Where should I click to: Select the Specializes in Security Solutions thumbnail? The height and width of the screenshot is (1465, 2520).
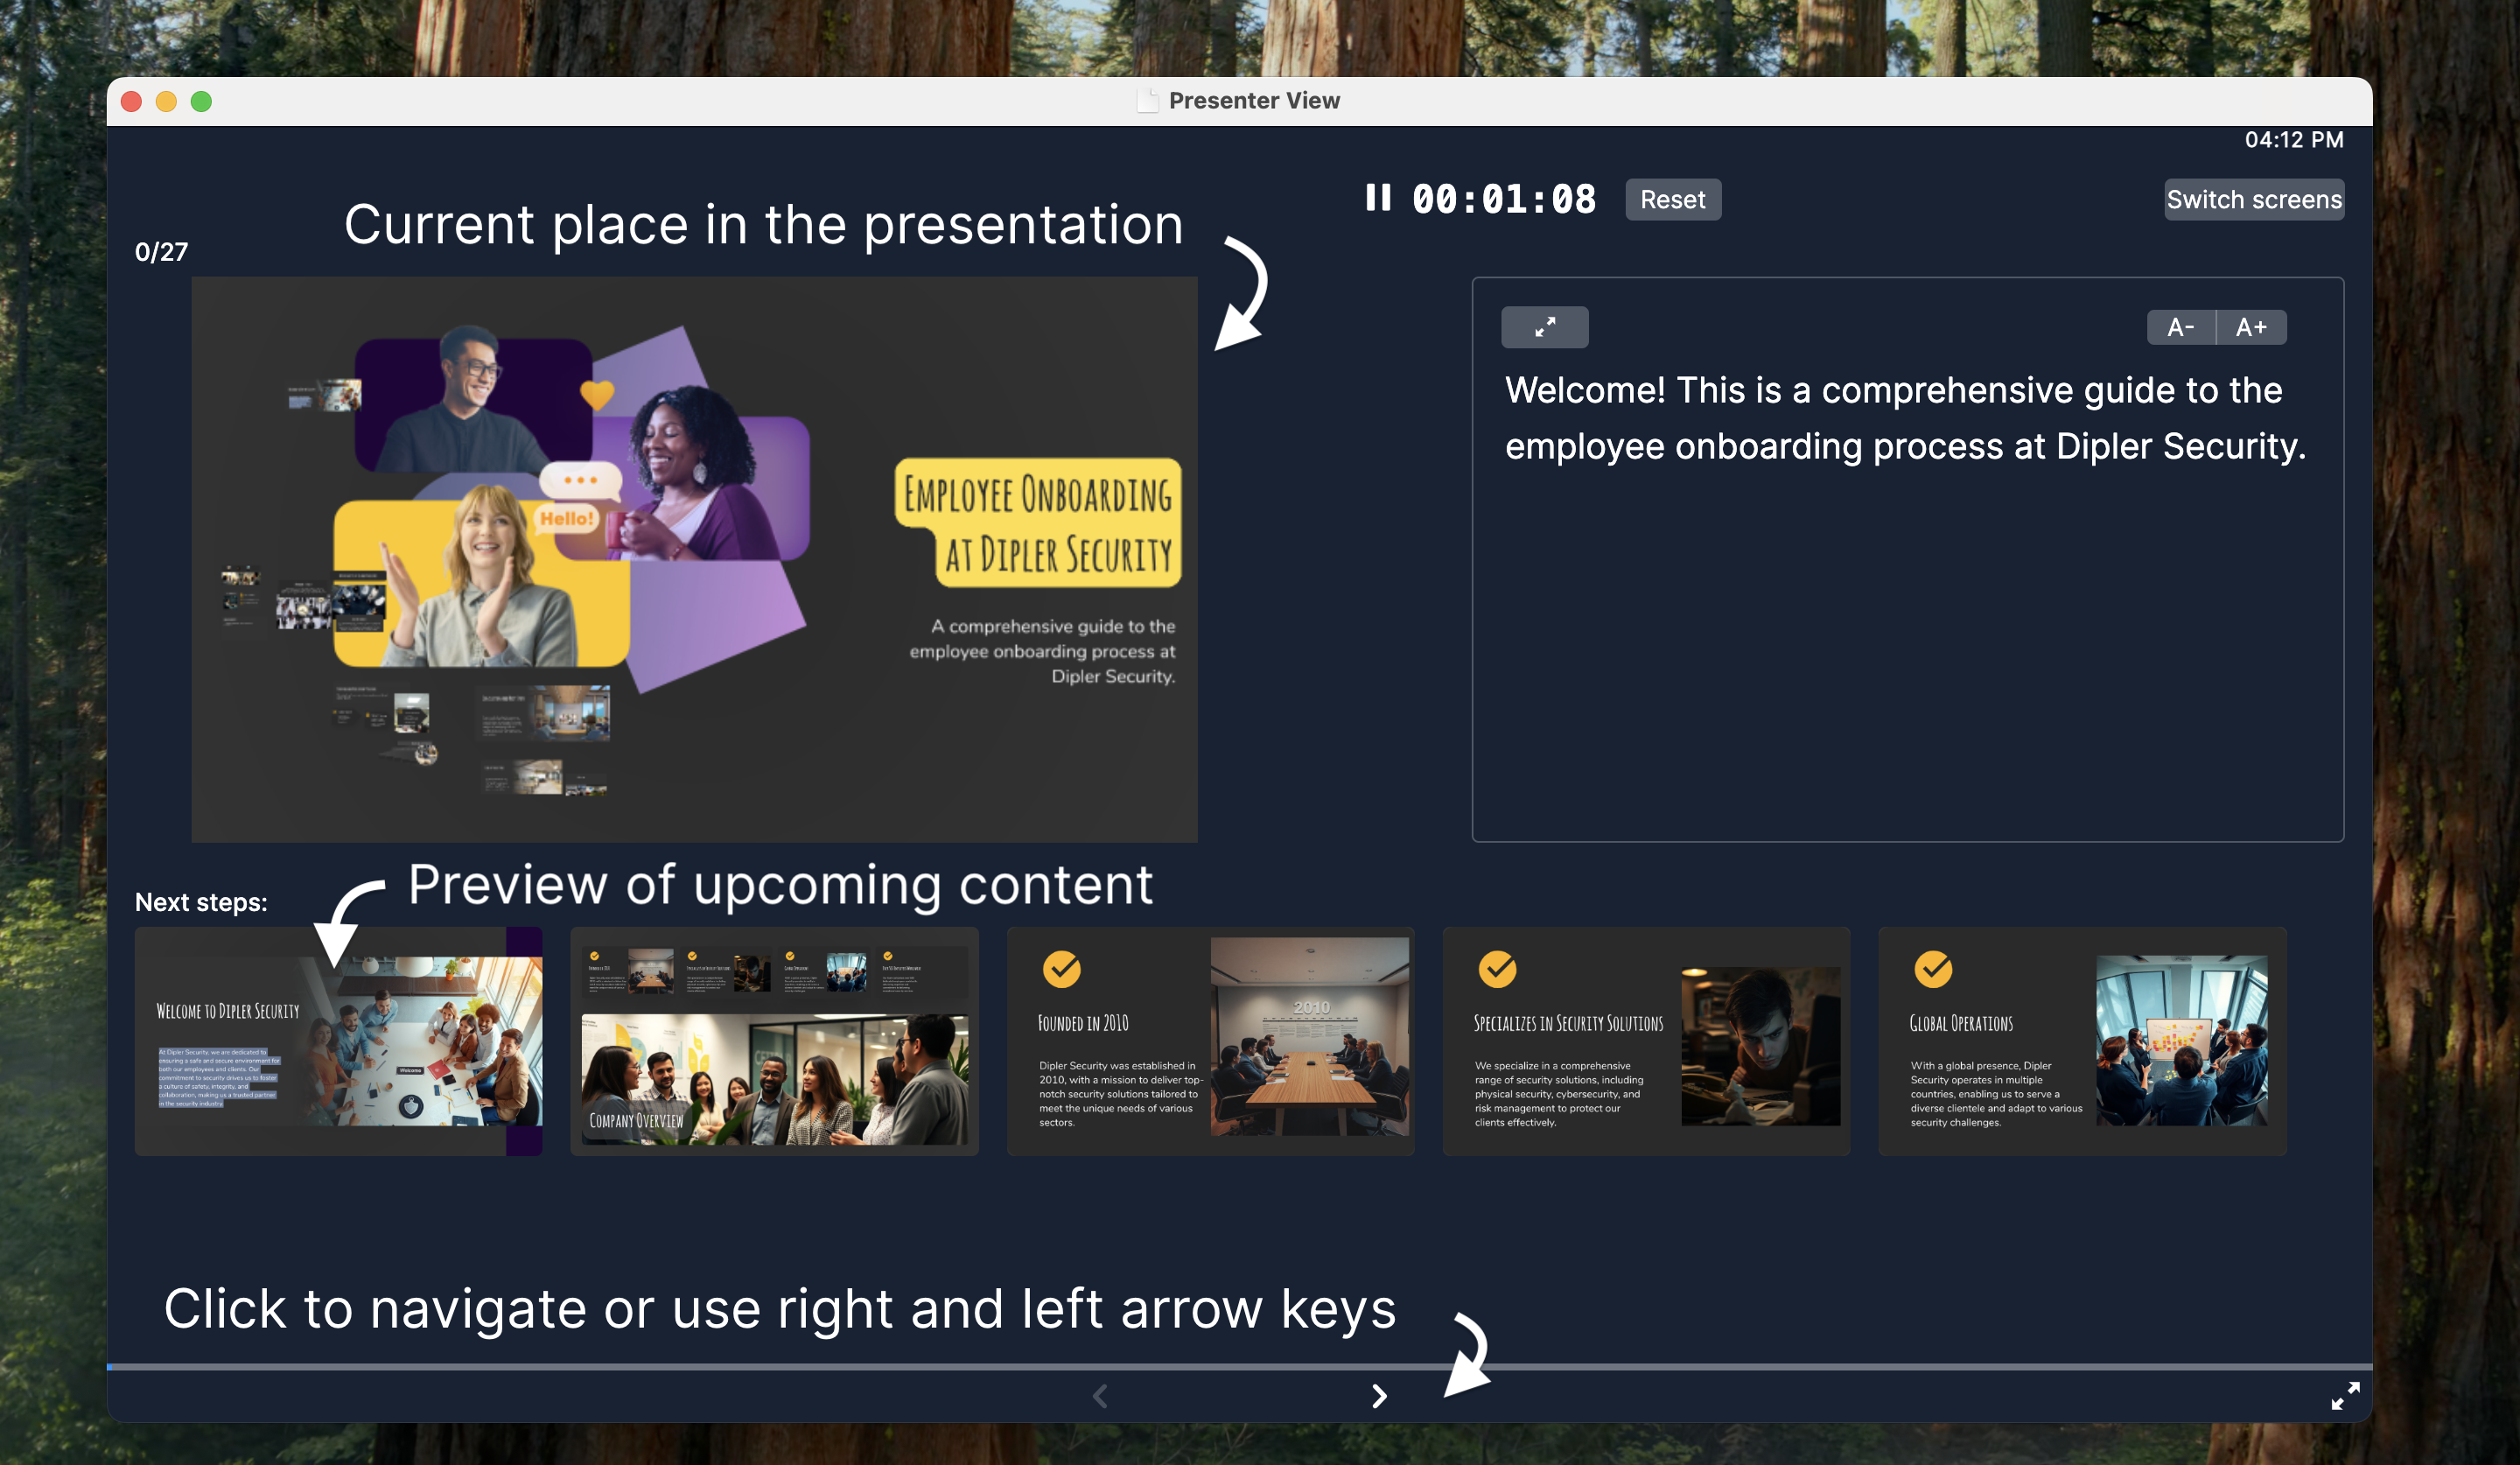point(1646,1041)
